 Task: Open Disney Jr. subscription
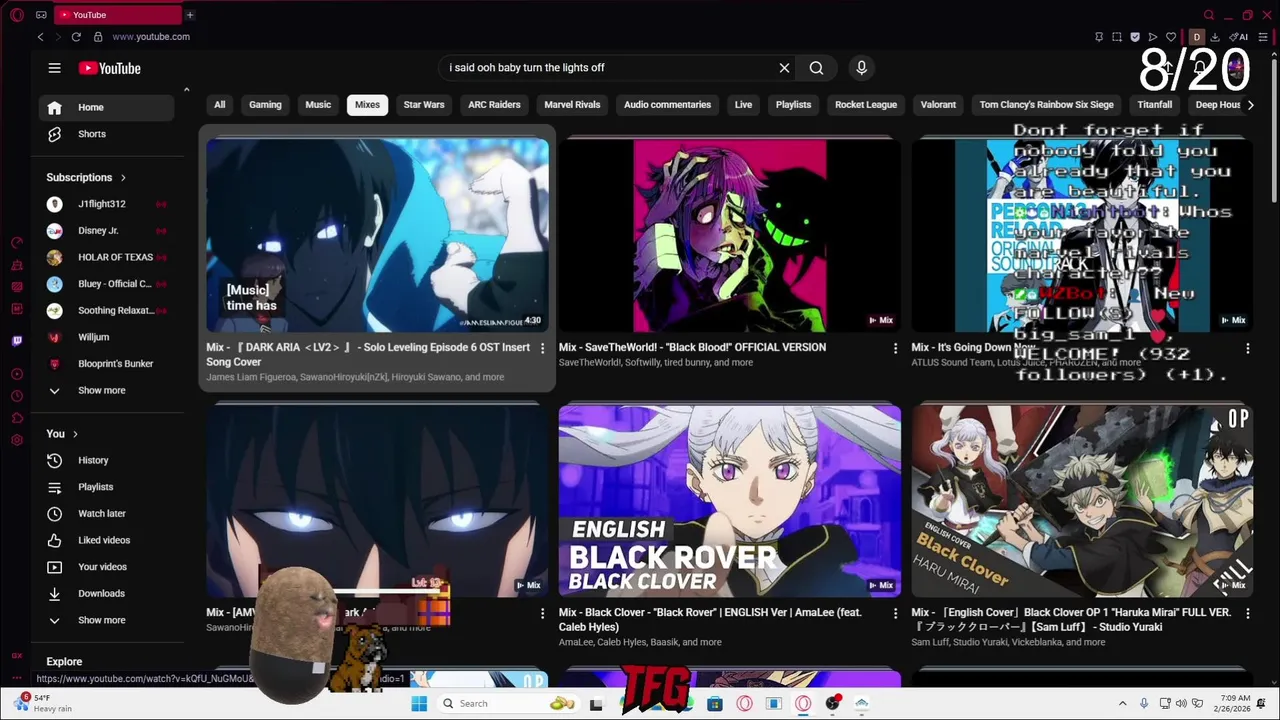point(107,230)
